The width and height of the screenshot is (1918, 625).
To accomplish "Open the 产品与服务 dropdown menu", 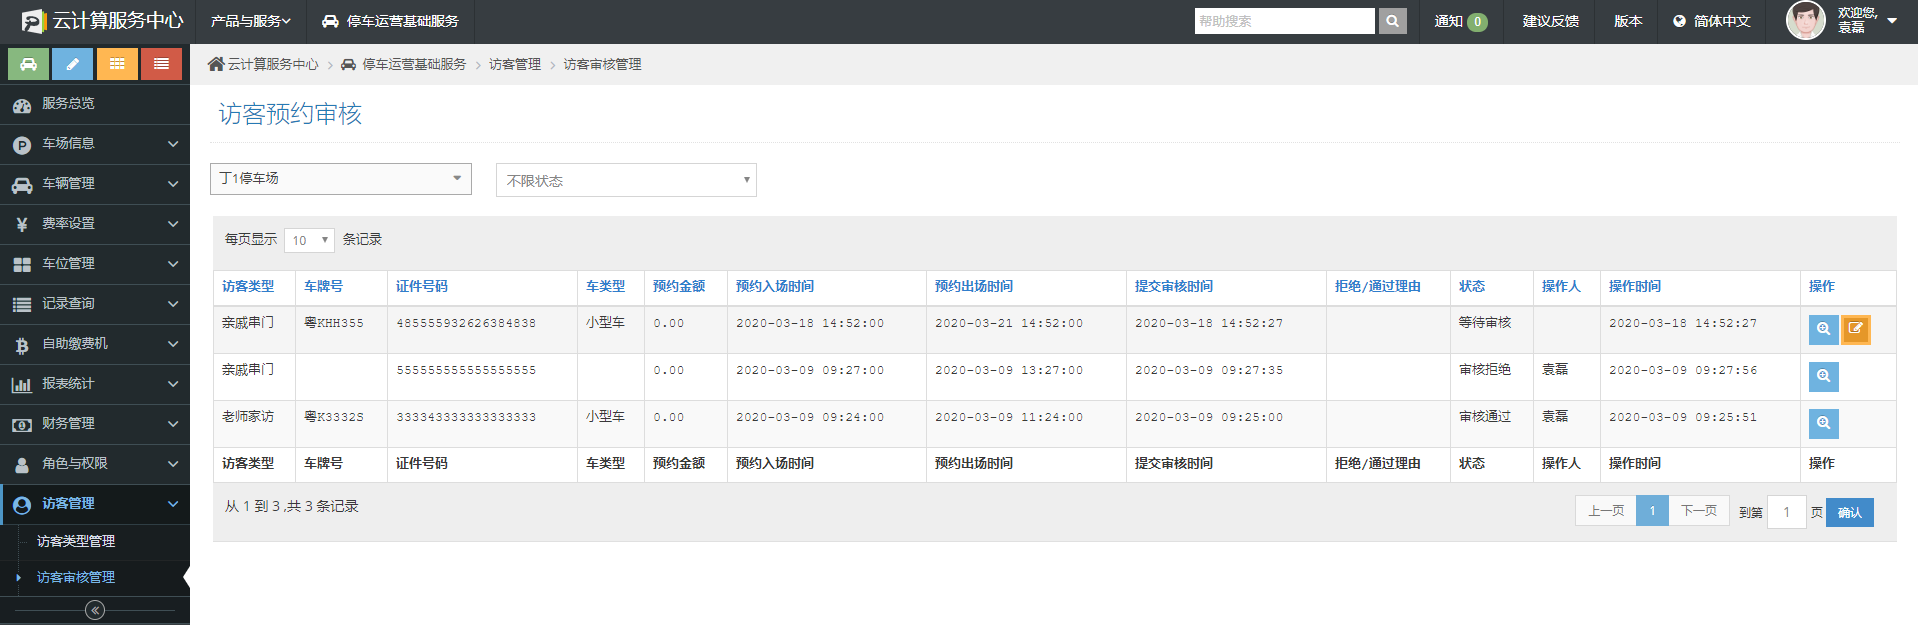I will click(x=250, y=21).
